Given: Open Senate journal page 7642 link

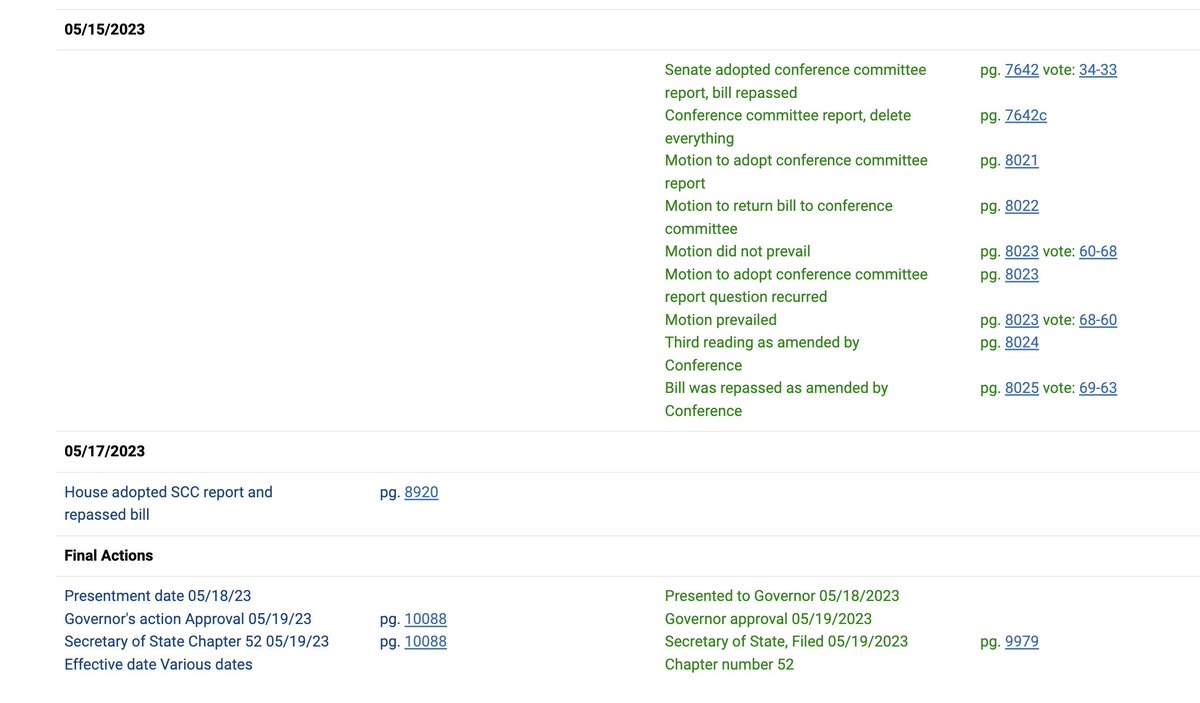Looking at the screenshot, I should click(1021, 70).
